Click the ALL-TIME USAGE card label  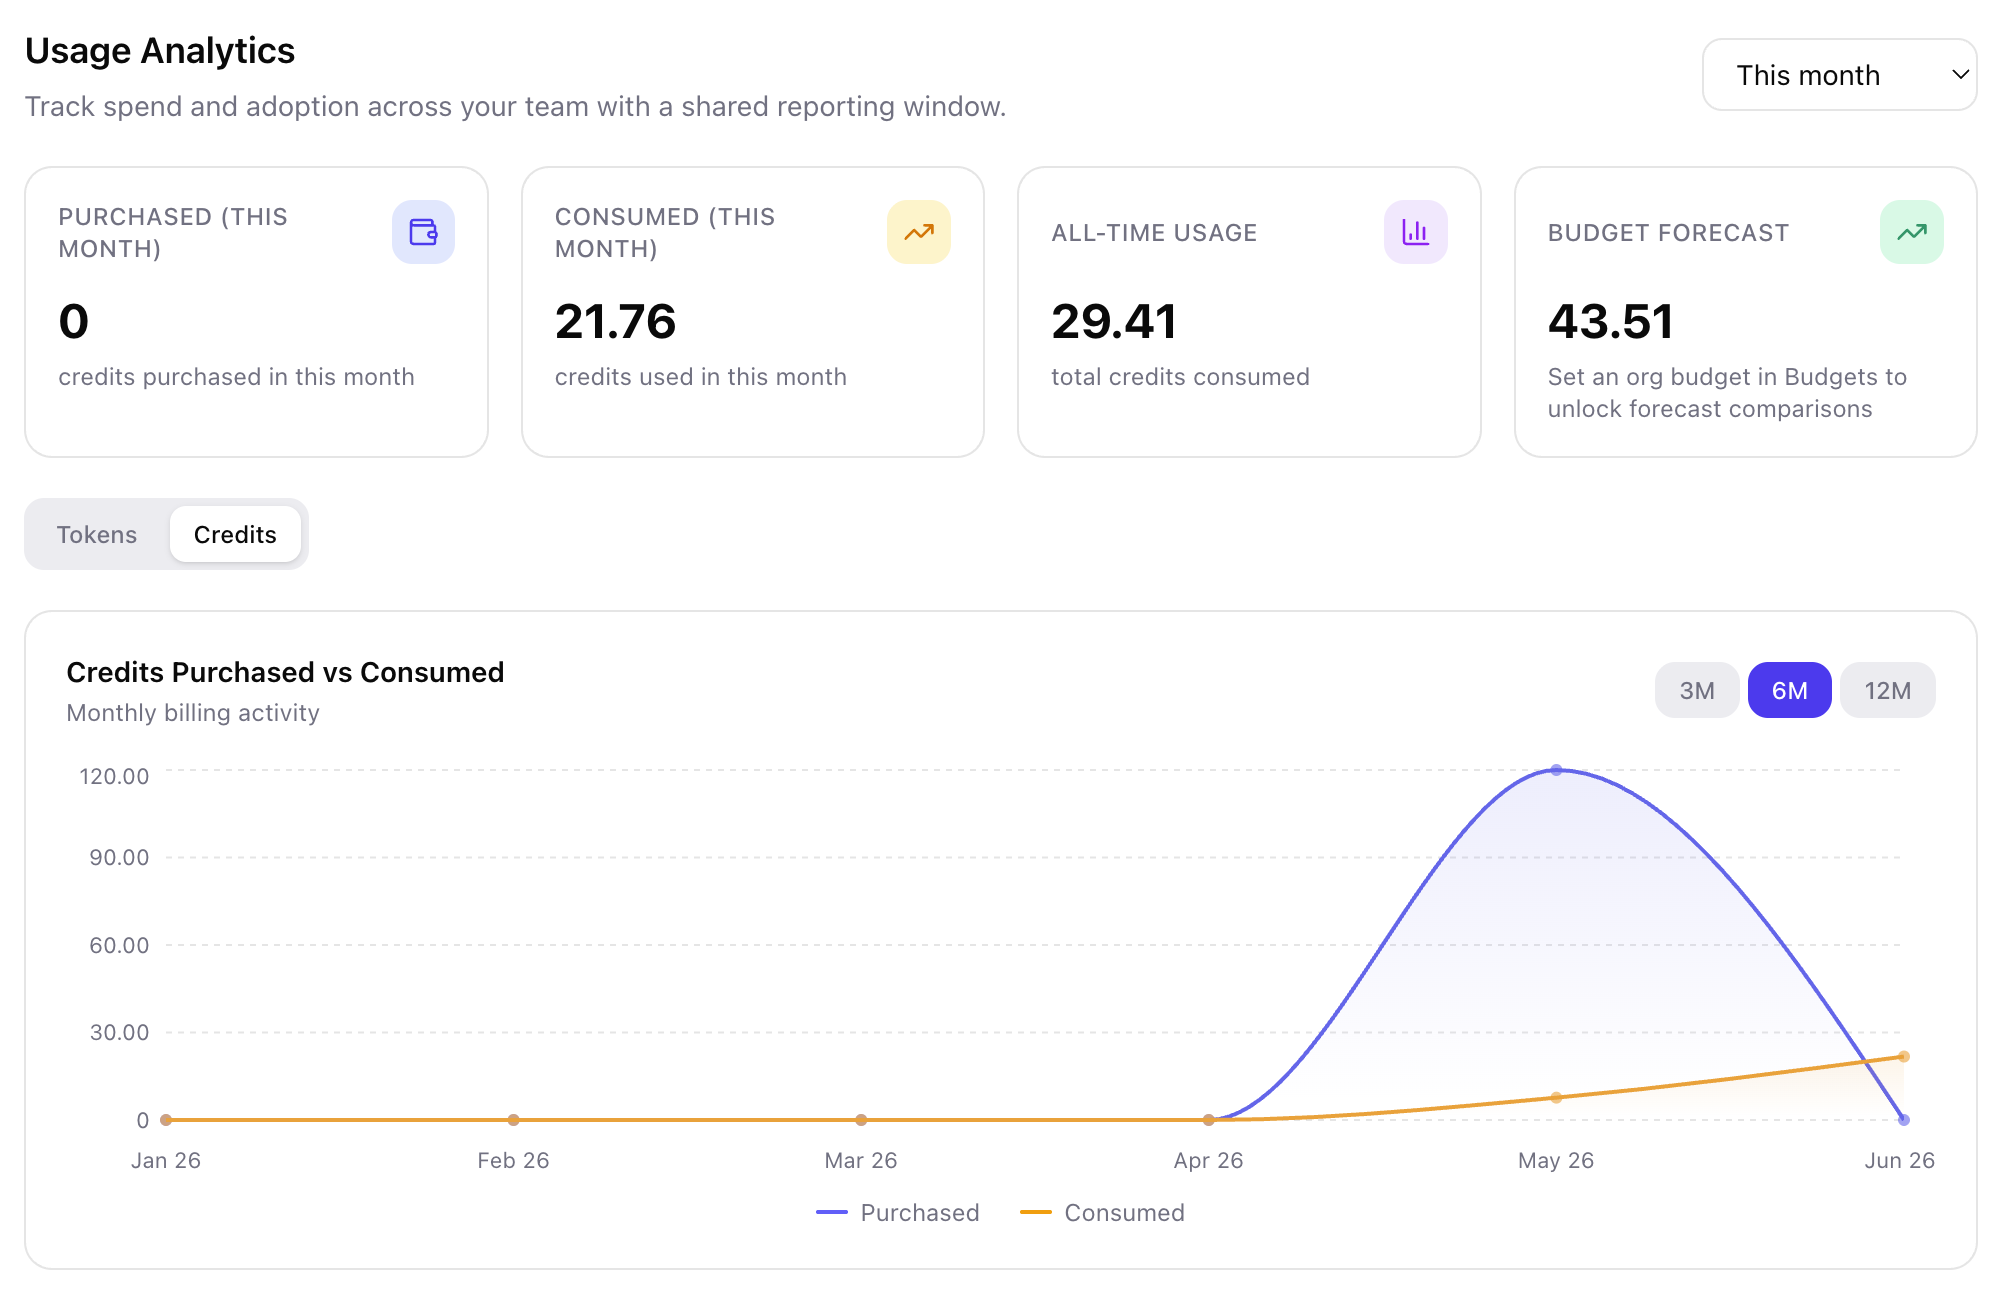pos(1154,233)
